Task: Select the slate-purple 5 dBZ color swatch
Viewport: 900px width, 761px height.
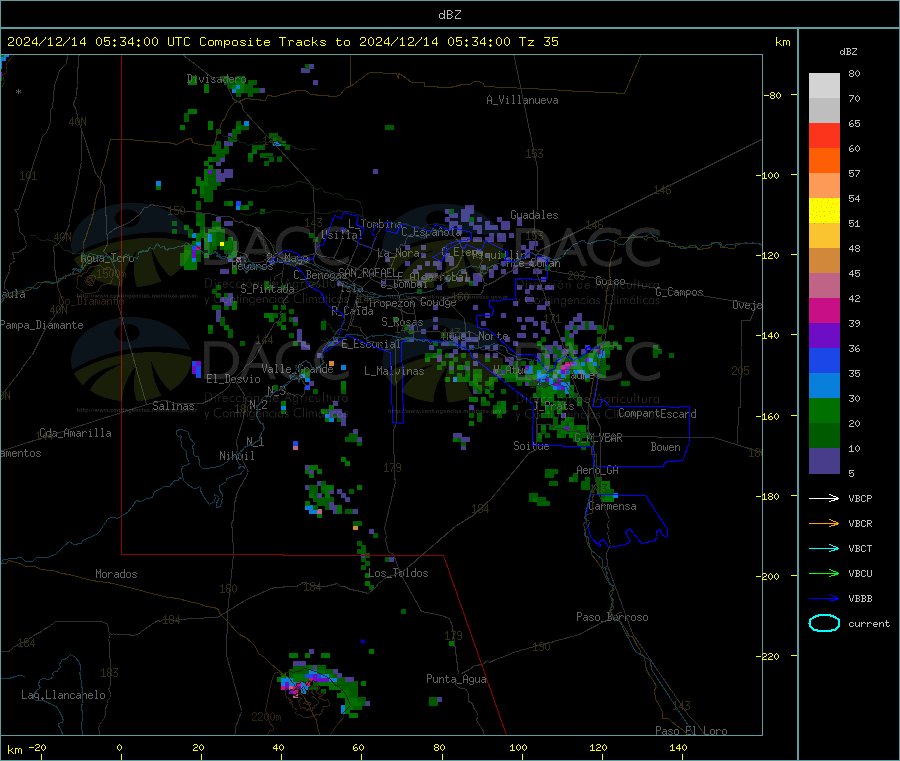Action: click(824, 461)
